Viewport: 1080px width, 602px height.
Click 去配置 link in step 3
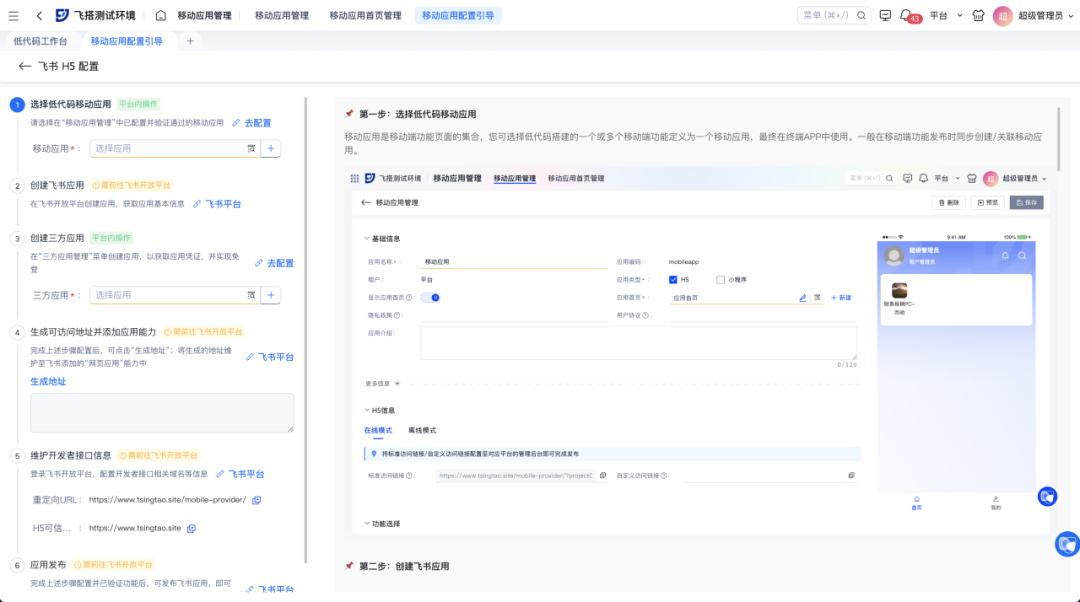(x=274, y=263)
